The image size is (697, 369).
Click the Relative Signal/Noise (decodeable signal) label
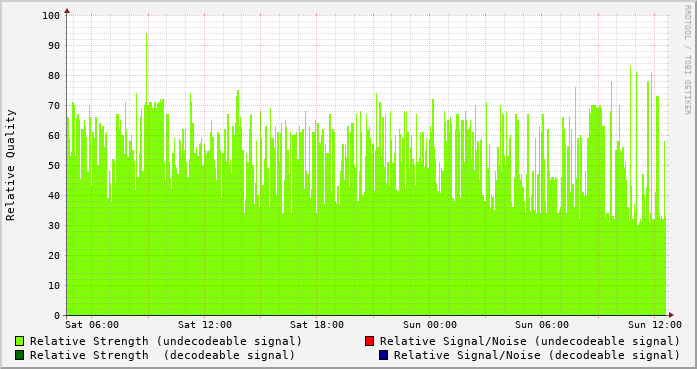pos(537,356)
